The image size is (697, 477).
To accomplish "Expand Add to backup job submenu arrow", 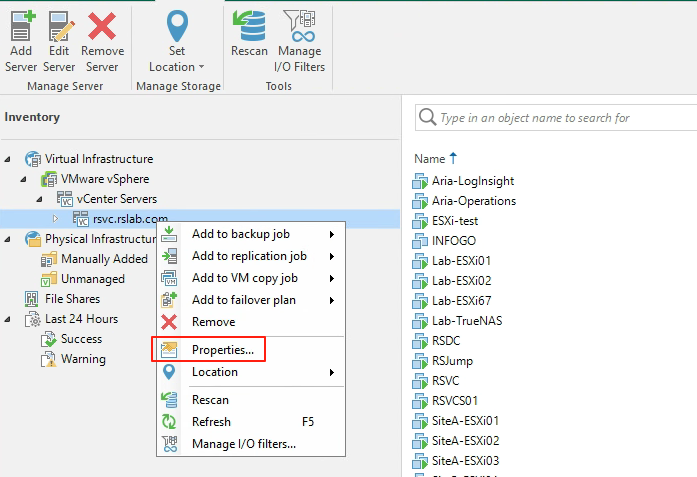I will 332,234.
